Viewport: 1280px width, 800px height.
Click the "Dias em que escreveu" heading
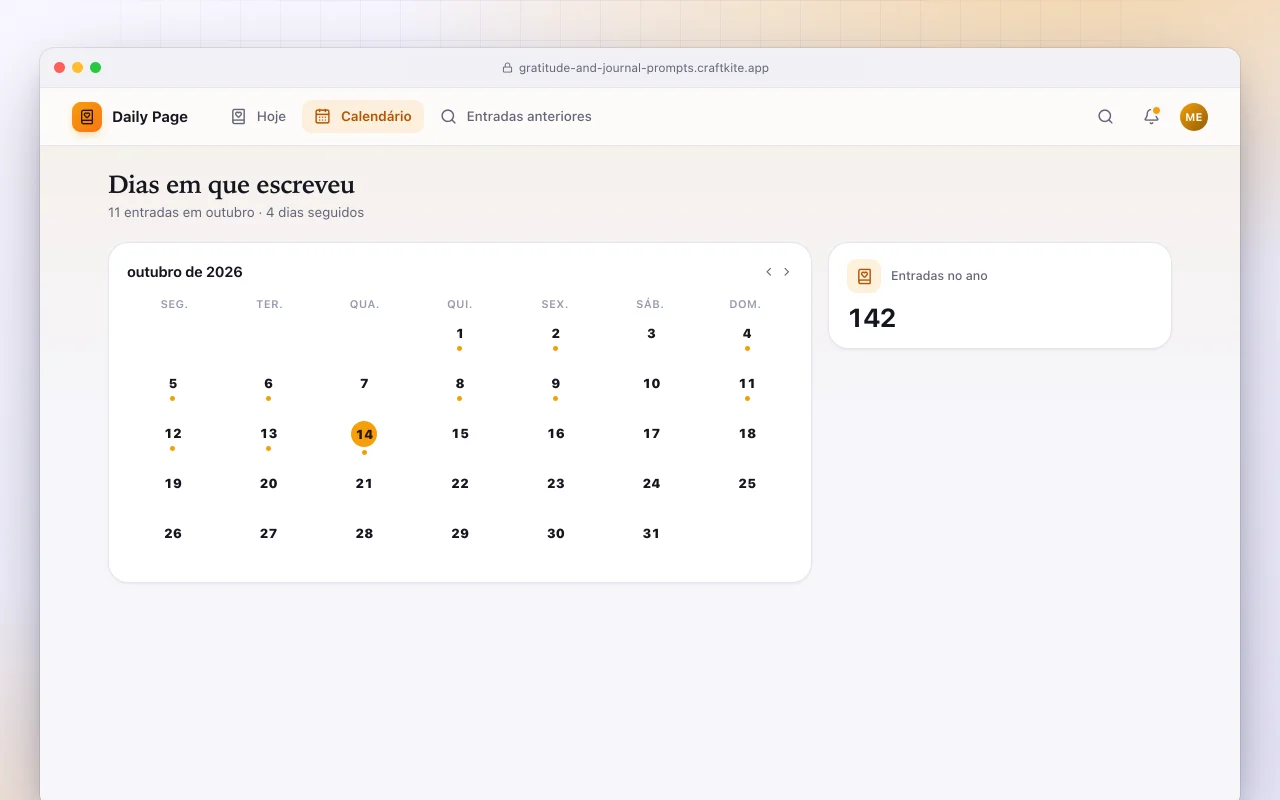231,185
